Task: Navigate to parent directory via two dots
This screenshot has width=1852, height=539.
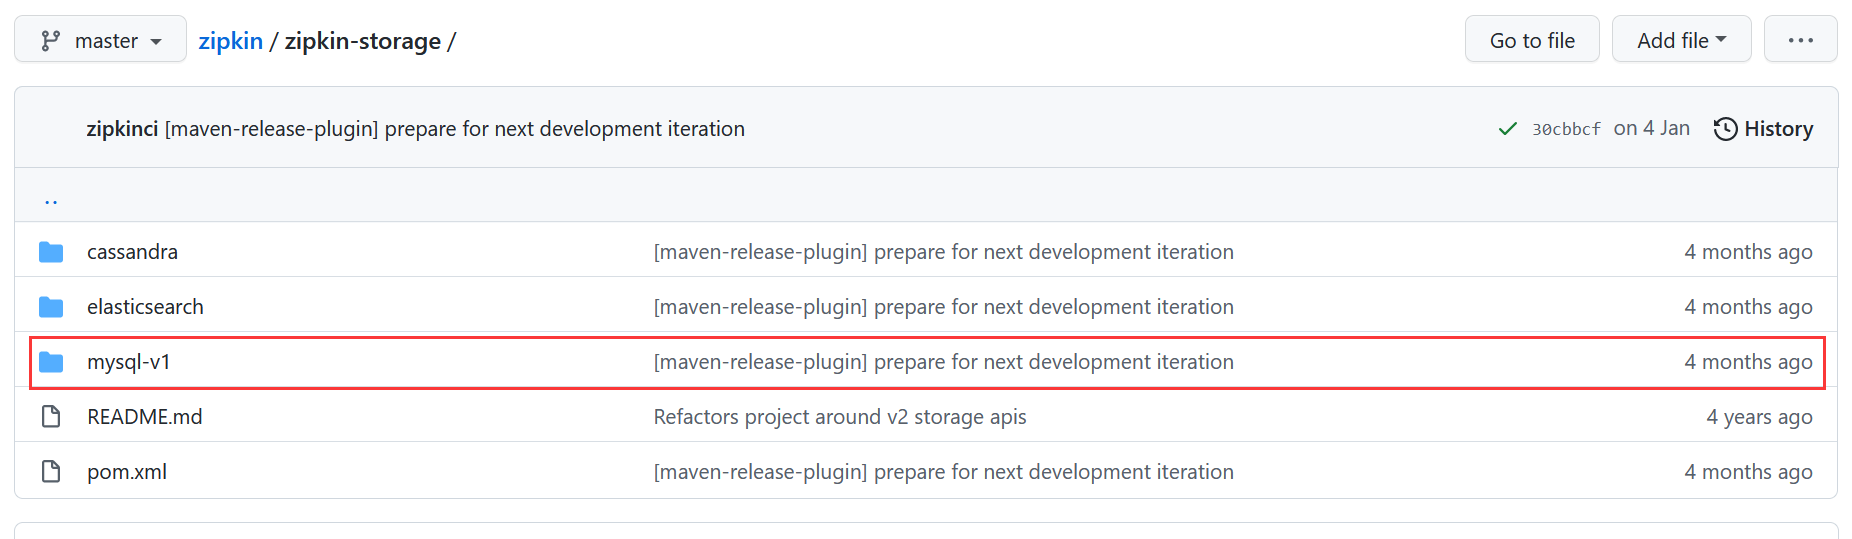Action: point(51,199)
